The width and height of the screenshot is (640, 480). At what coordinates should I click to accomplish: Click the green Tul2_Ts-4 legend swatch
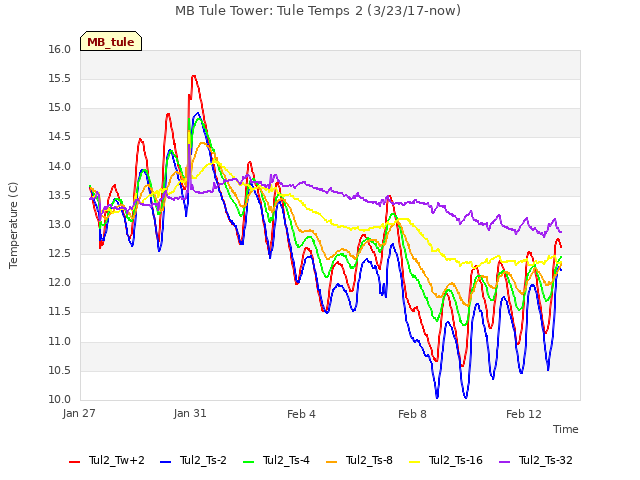click(x=249, y=462)
